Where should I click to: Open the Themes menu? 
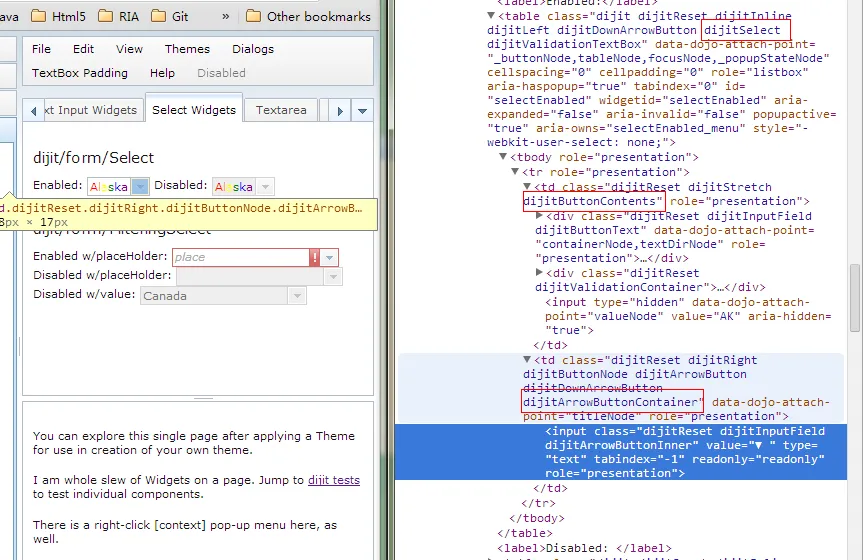tap(187, 49)
